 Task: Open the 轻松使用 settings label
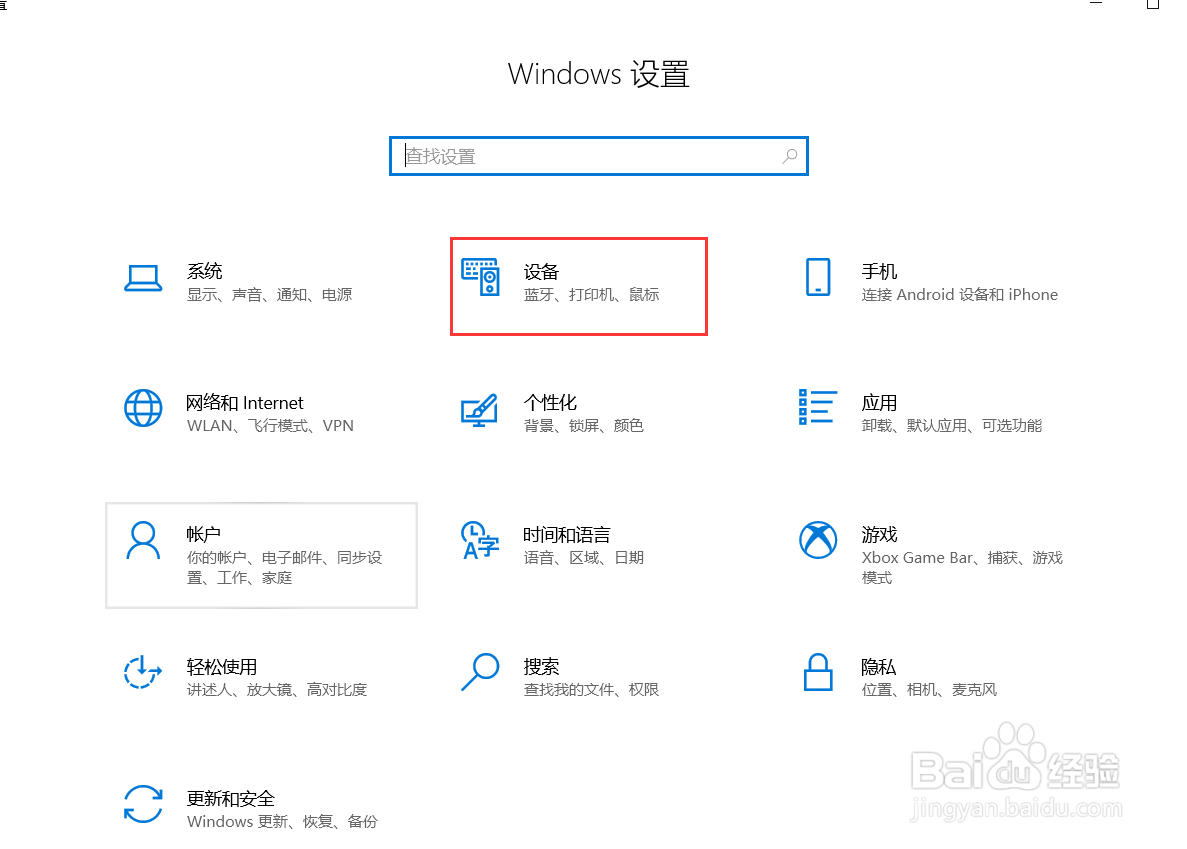pos(222,667)
